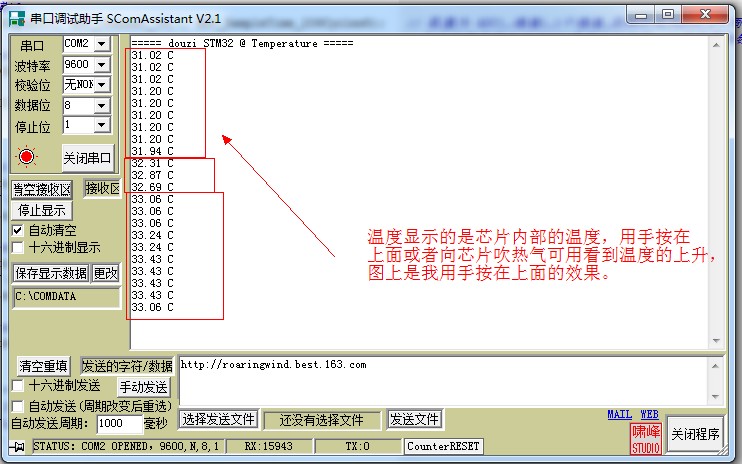Click the 发送的字符/数据 label button
Image resolution: width=742 pixels, height=464 pixels.
[x=127, y=366]
